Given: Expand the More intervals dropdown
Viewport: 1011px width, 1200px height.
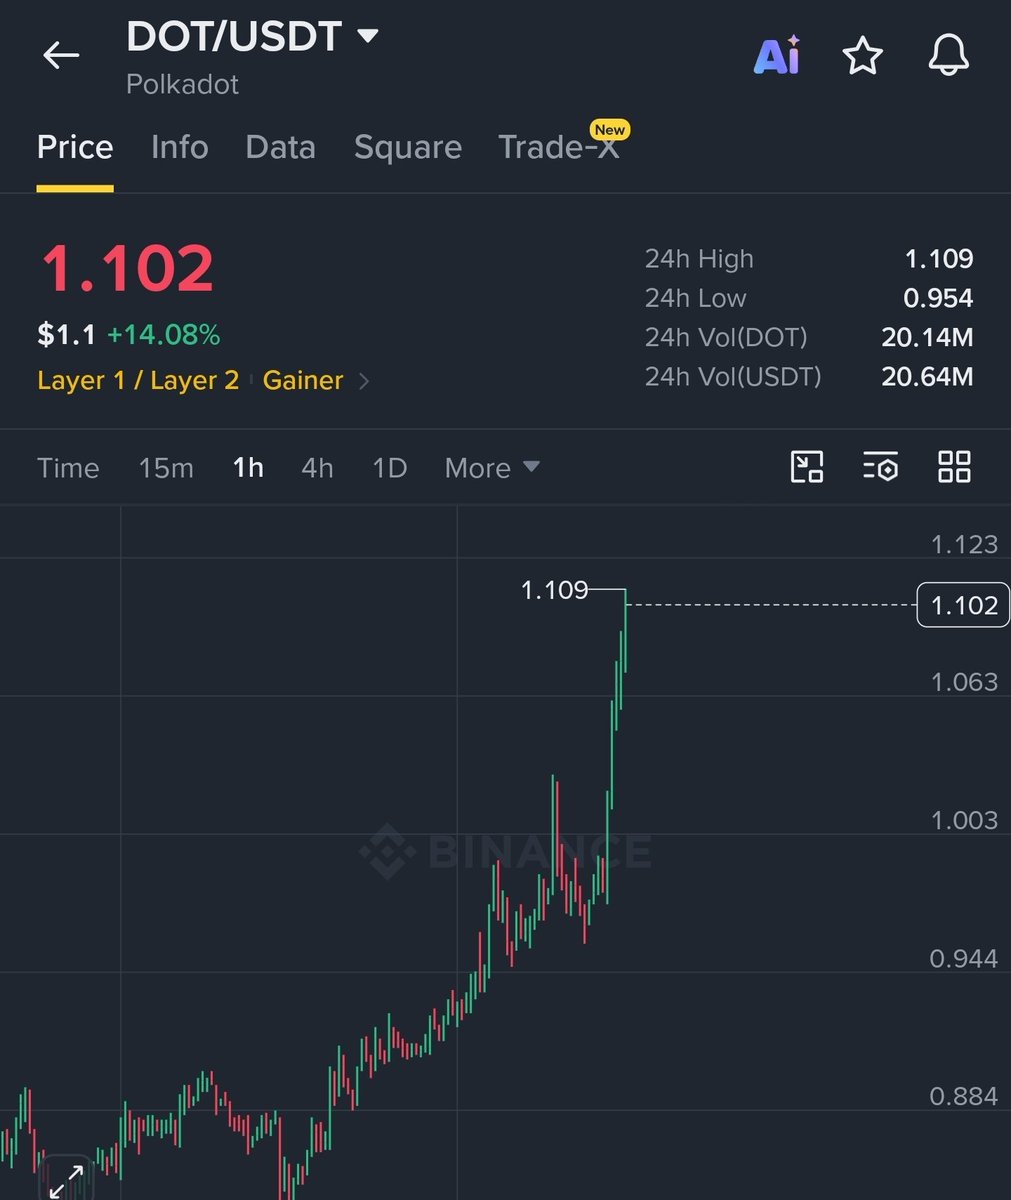Looking at the screenshot, I should click(492, 468).
